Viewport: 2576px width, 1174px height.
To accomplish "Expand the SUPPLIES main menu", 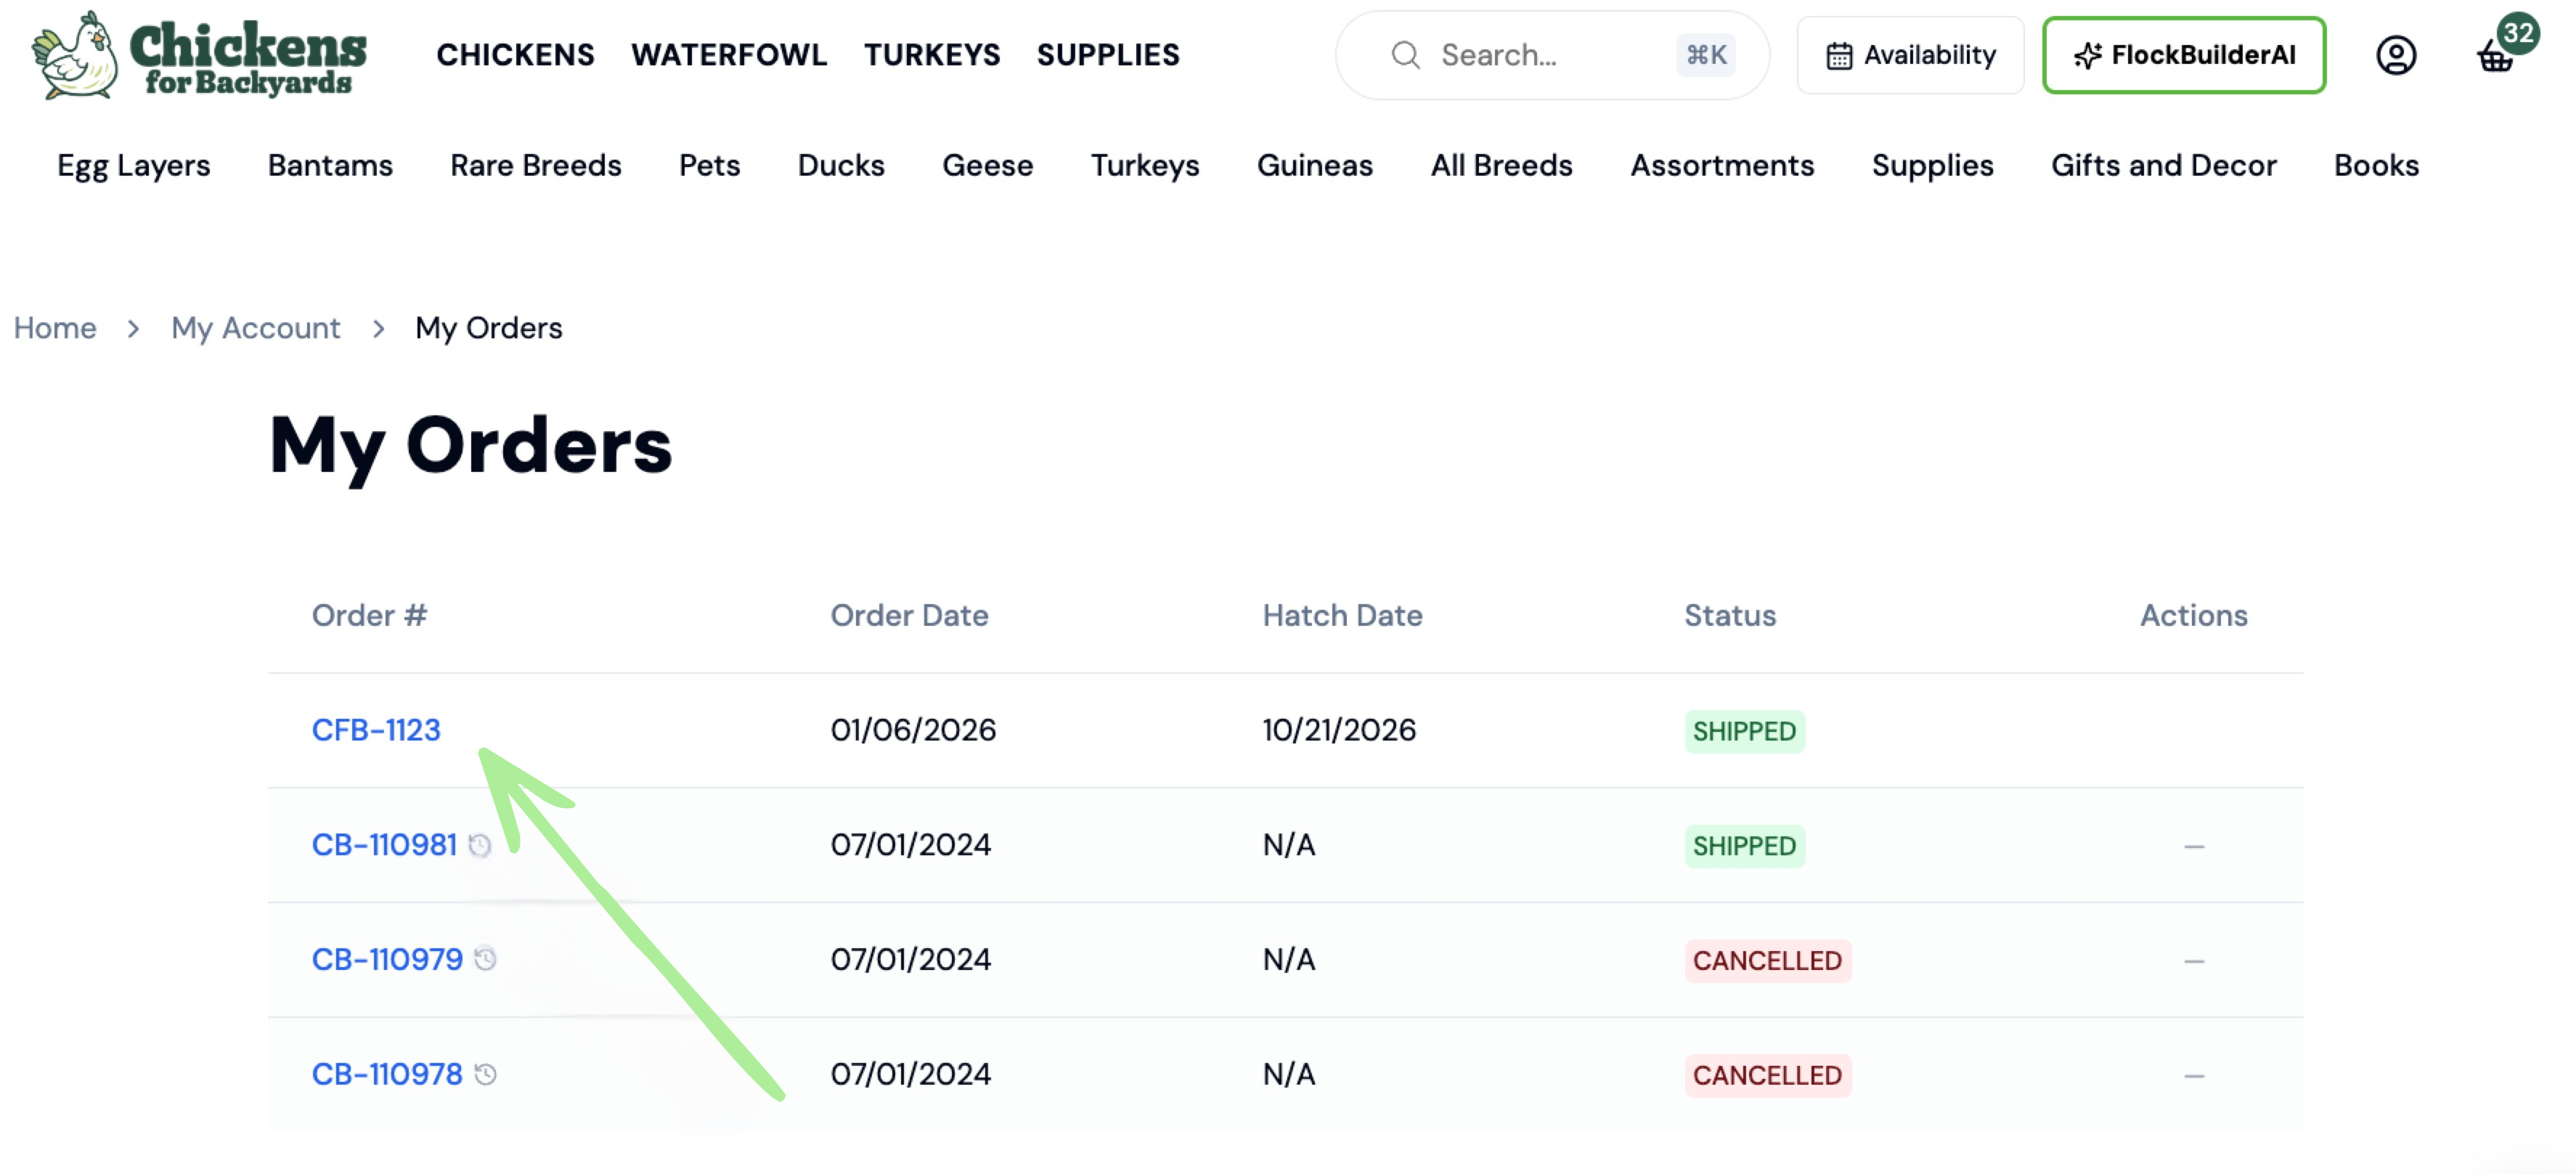I will click(1108, 55).
